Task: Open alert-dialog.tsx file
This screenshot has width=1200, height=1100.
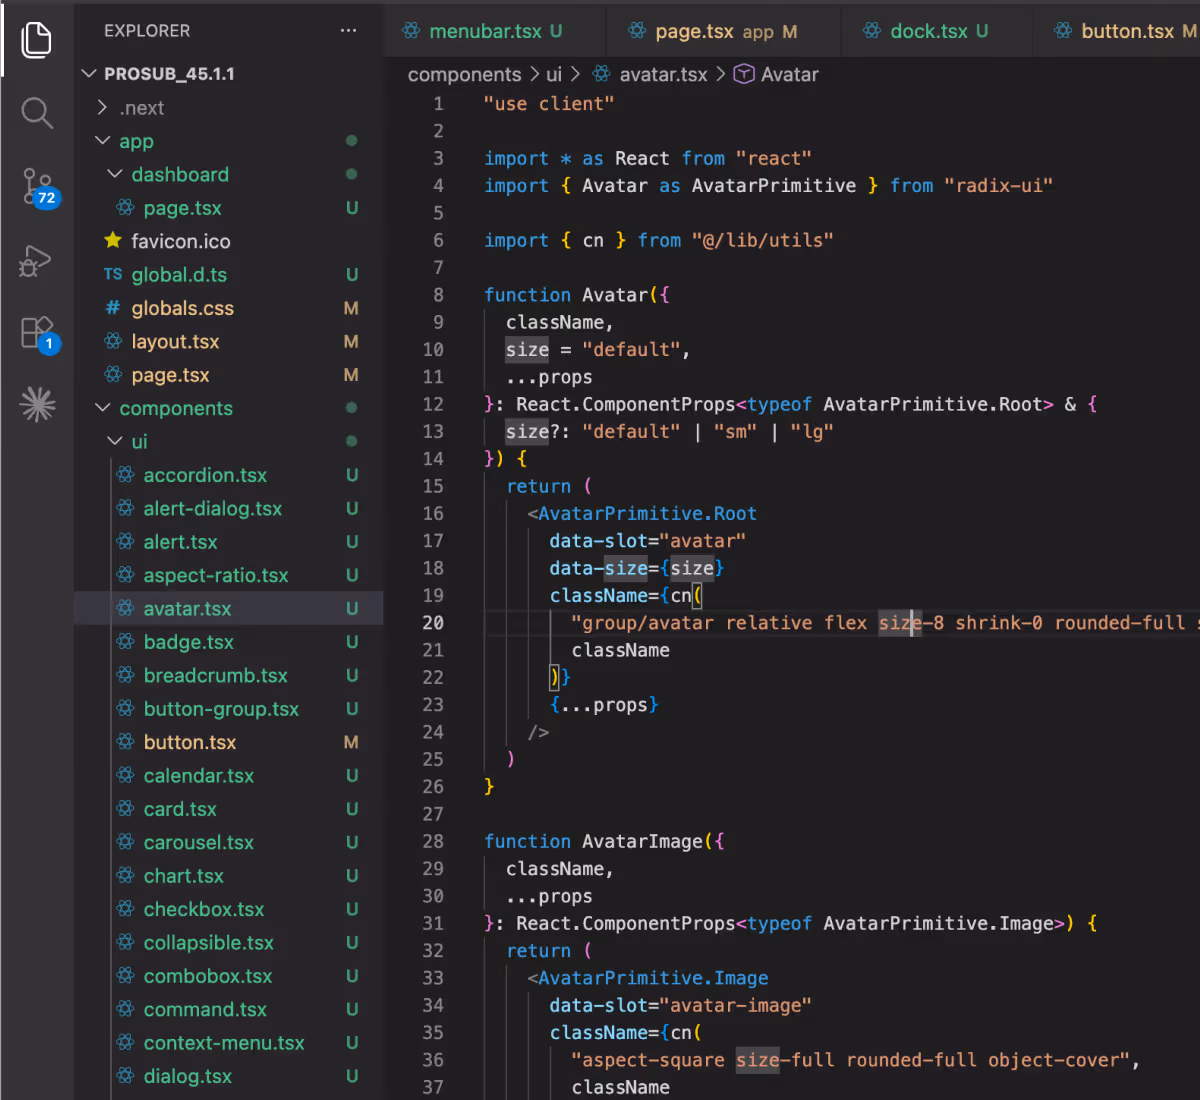Action: pos(229,509)
